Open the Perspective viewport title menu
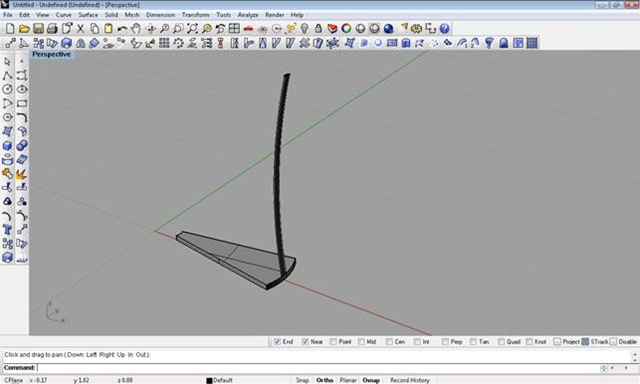The width and height of the screenshot is (640, 384). click(x=51, y=54)
